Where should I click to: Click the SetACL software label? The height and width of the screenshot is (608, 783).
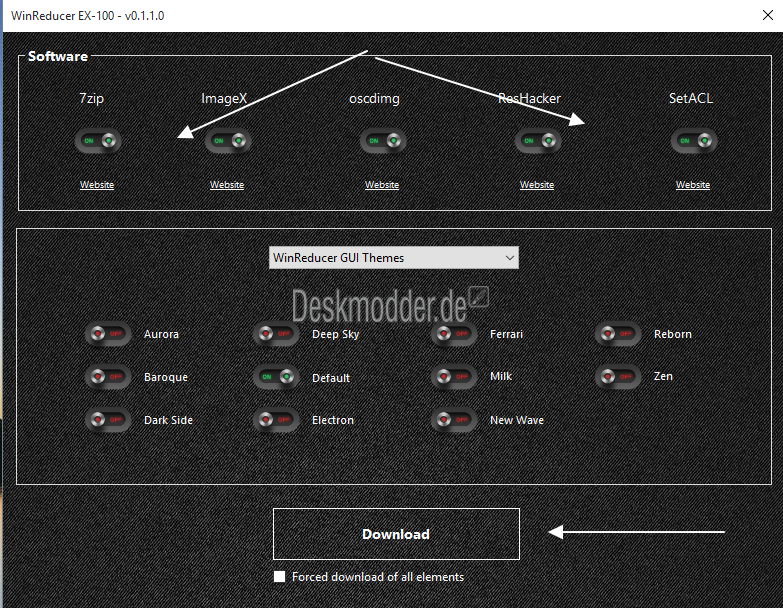pos(691,98)
